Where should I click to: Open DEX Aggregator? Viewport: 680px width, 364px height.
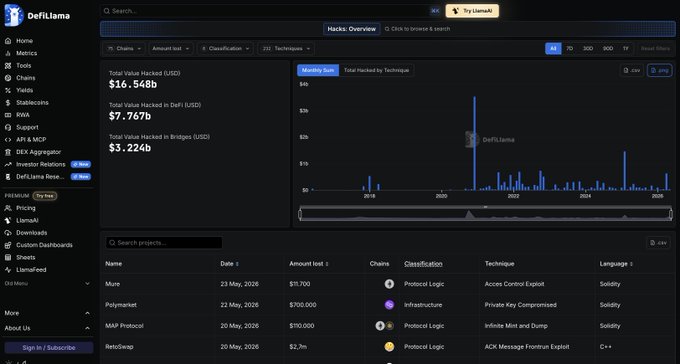pyautogui.click(x=38, y=152)
